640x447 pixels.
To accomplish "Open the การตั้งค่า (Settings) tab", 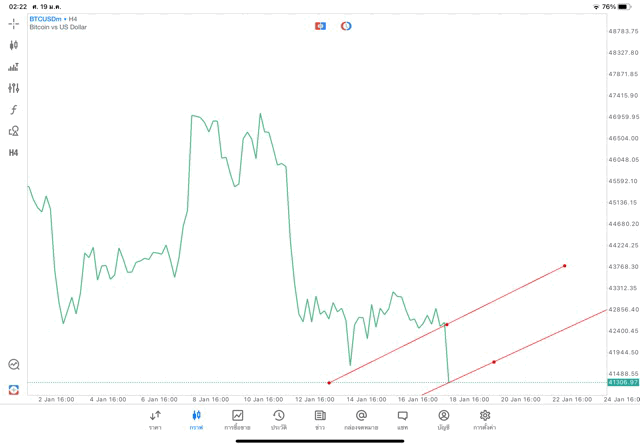I will (485, 419).
